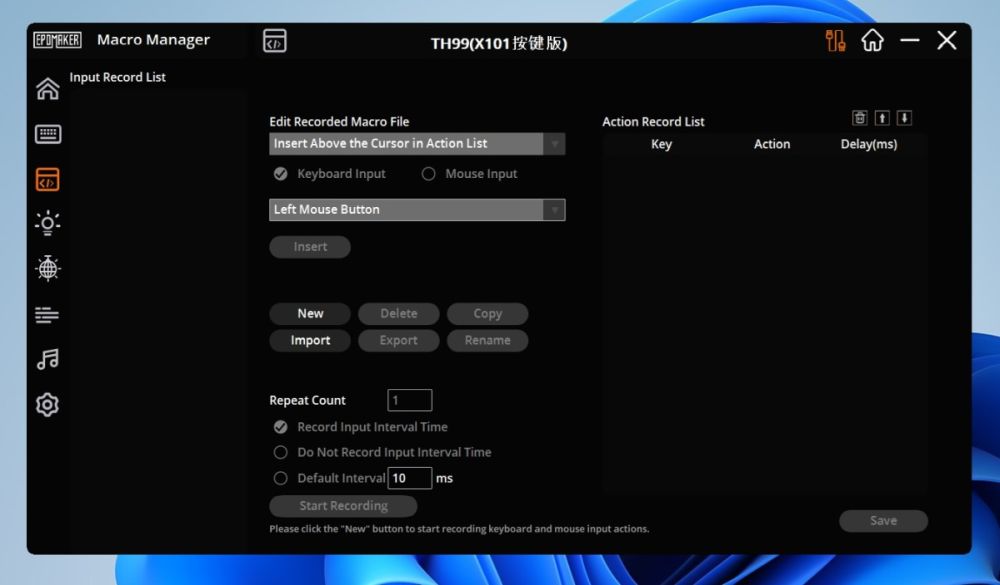This screenshot has width=1000, height=585.
Task: Click the TH99(X101) device title
Action: click(499, 43)
